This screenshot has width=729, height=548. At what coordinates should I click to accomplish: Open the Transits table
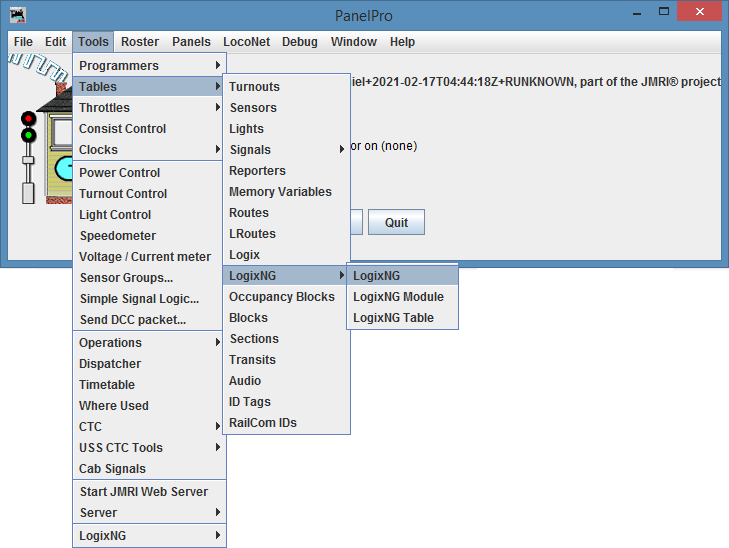tap(286, 360)
